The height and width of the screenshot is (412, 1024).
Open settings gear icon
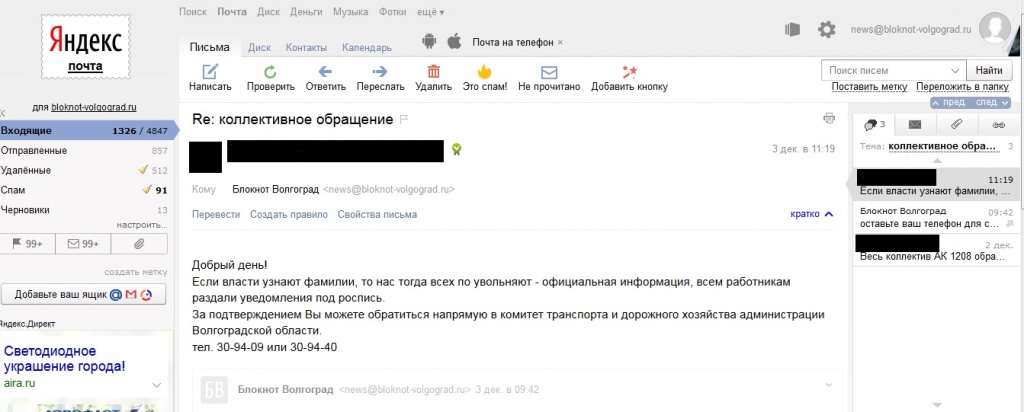(827, 29)
